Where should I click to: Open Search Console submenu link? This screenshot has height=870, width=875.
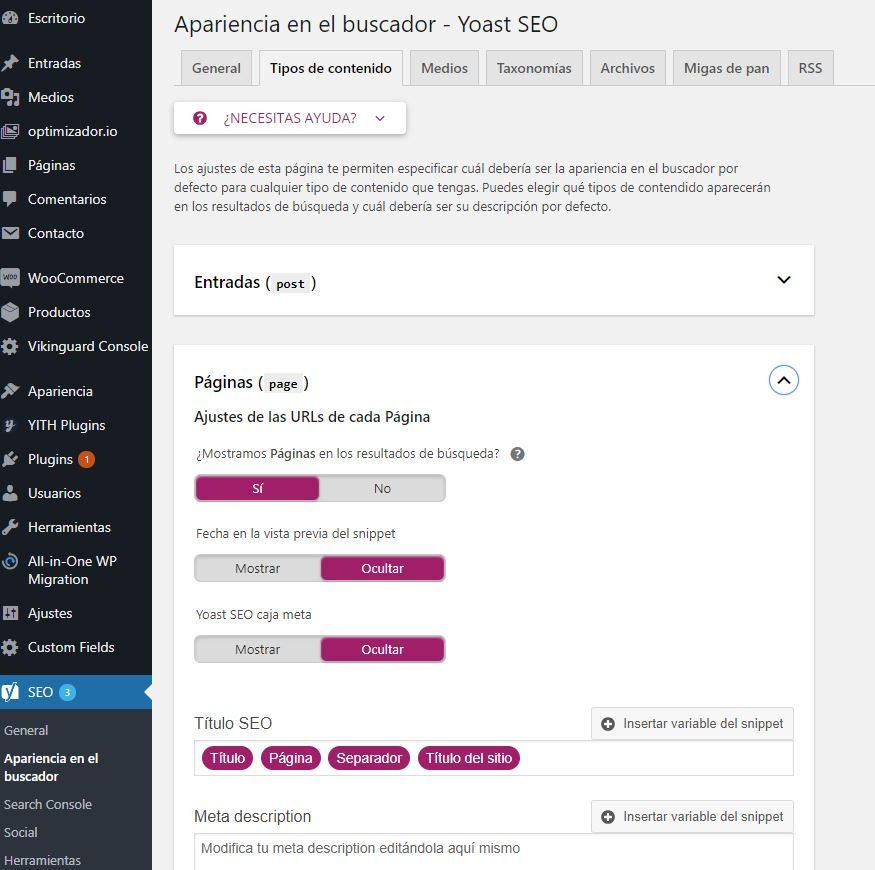pyautogui.click(x=48, y=804)
